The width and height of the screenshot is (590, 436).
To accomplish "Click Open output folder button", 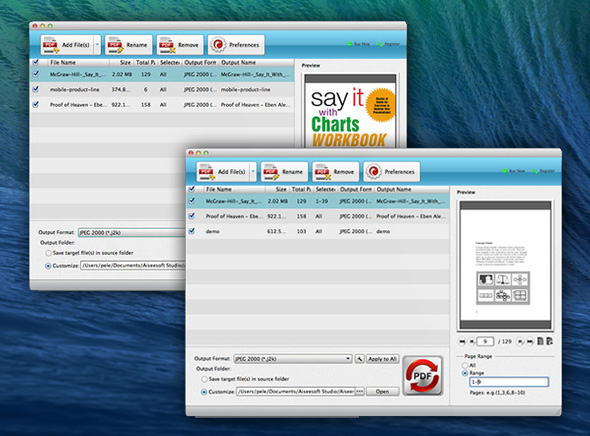I will pyautogui.click(x=382, y=392).
